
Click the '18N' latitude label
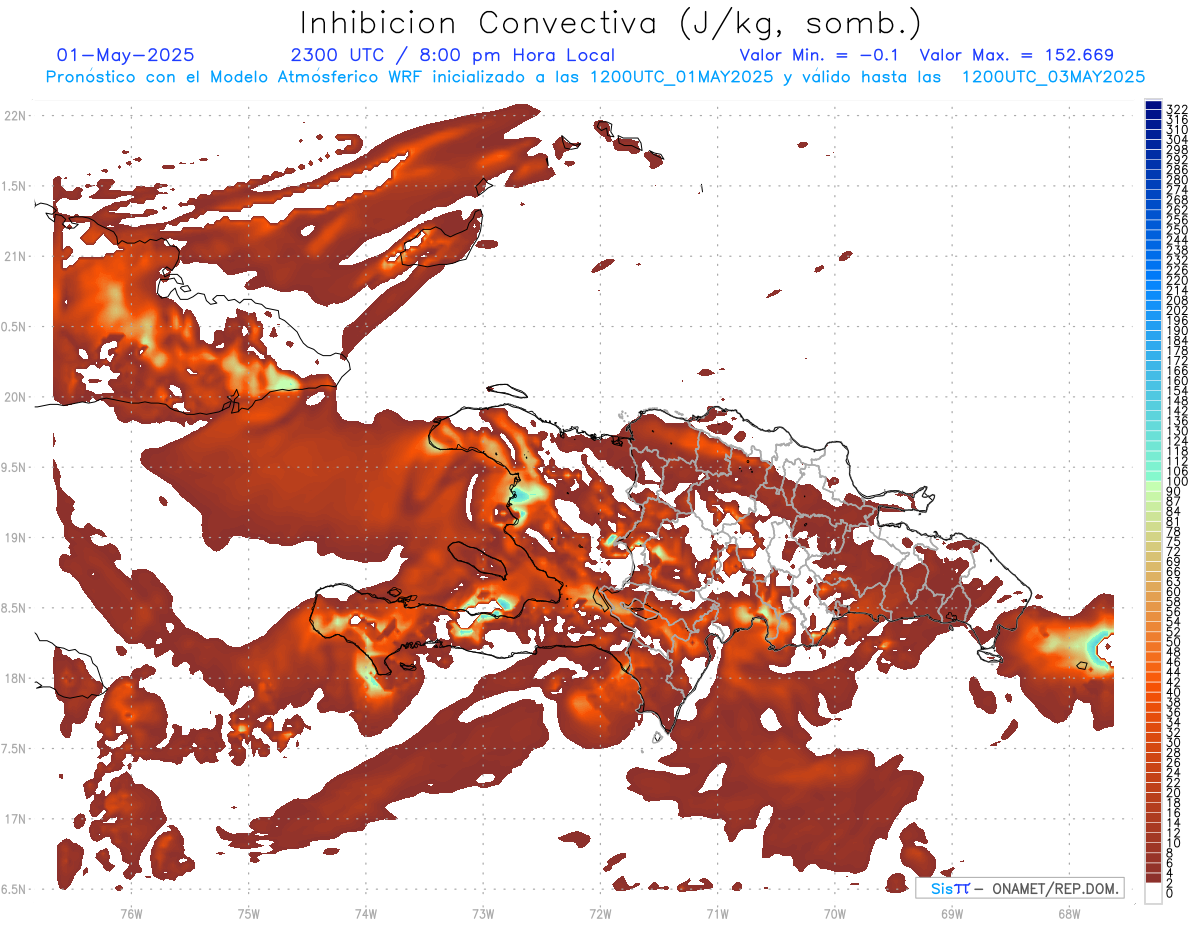[x=15, y=678]
